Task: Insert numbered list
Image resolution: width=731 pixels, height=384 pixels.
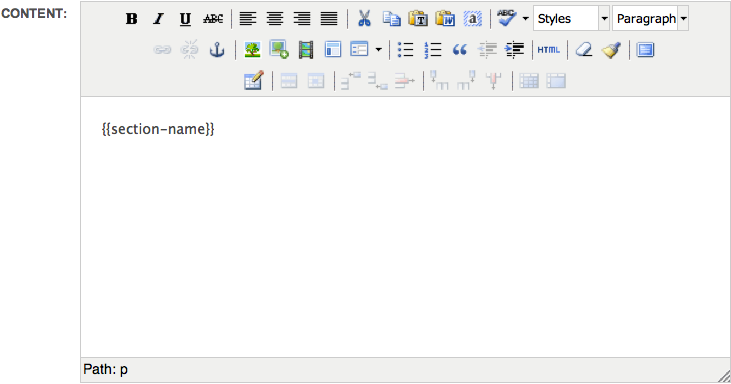Action: [x=433, y=50]
